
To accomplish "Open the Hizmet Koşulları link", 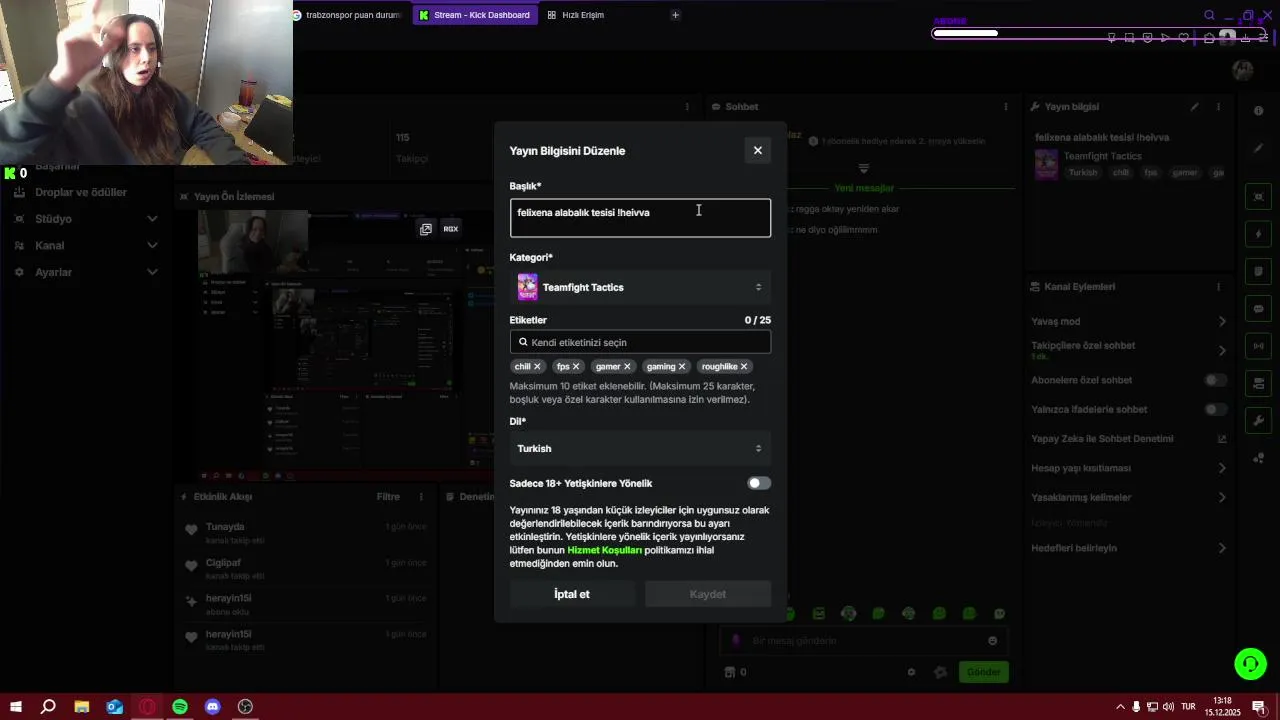I will pyautogui.click(x=604, y=550).
